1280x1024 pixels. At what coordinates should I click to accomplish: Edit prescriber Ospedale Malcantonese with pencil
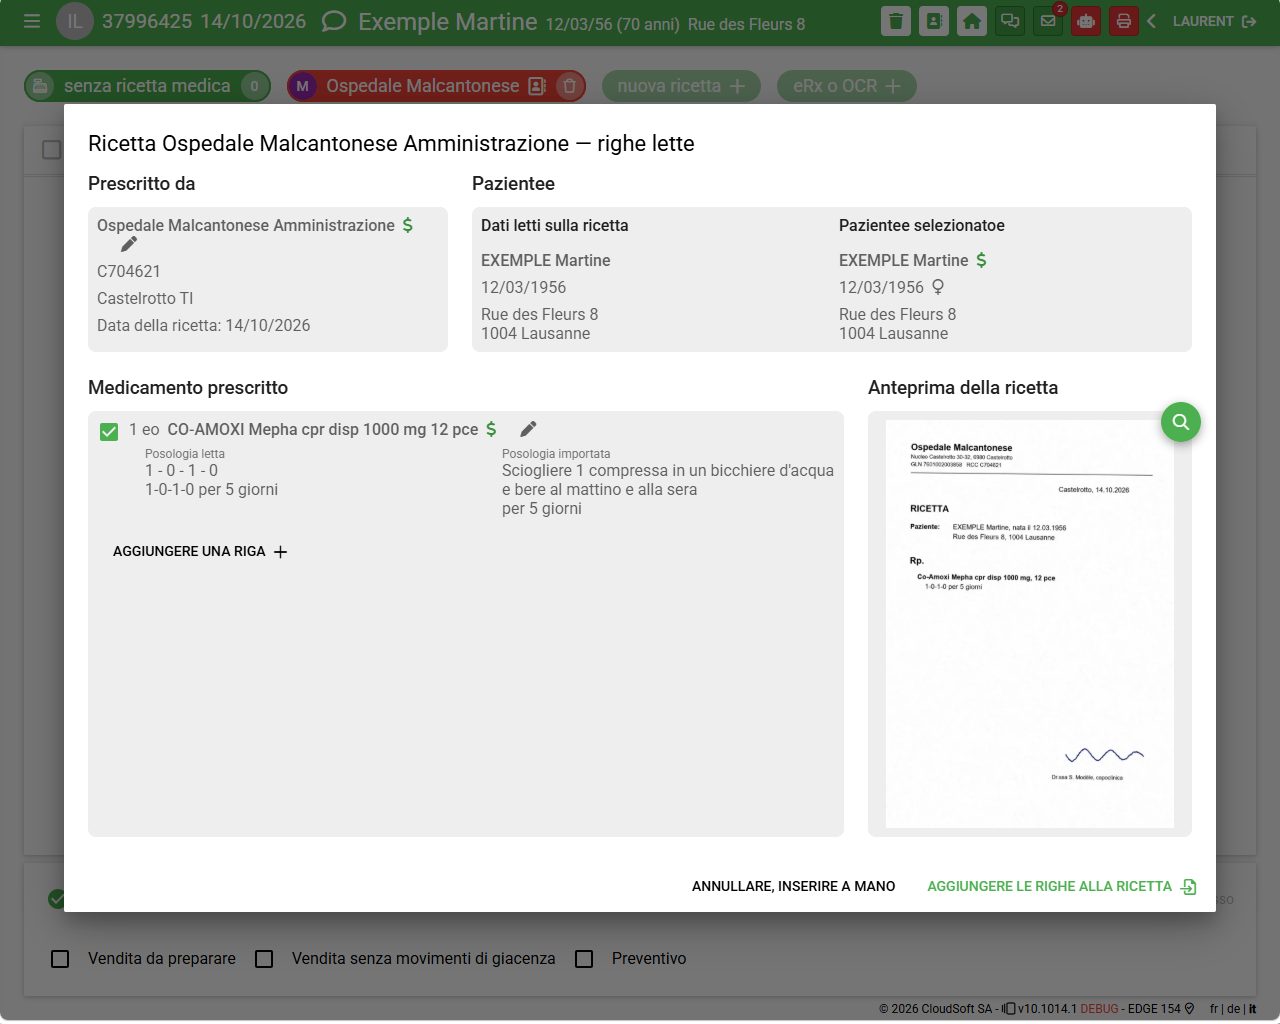pos(129,244)
